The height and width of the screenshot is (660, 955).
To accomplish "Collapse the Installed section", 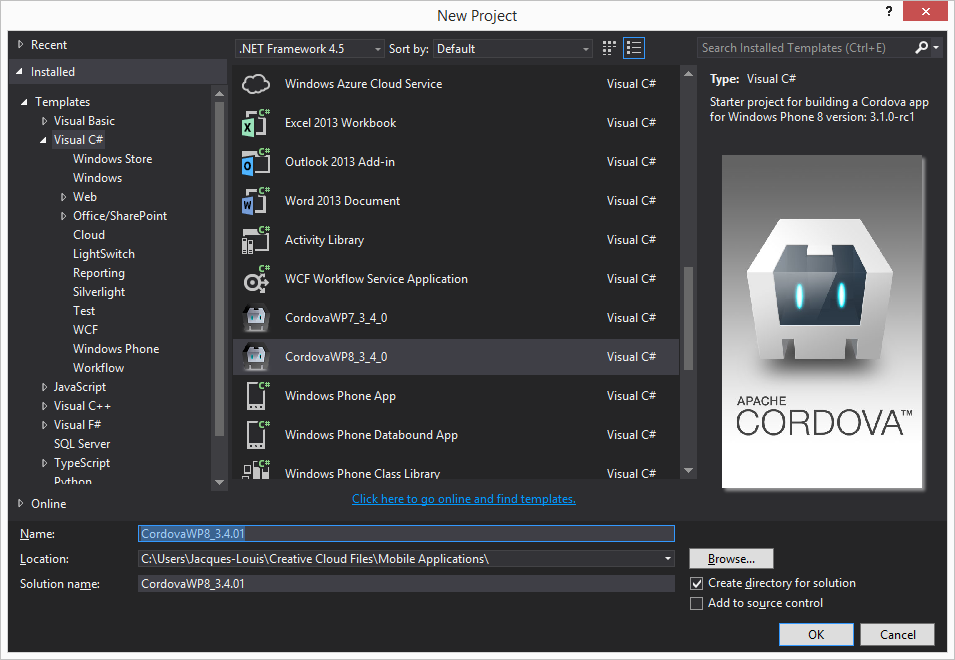I will click(x=20, y=72).
